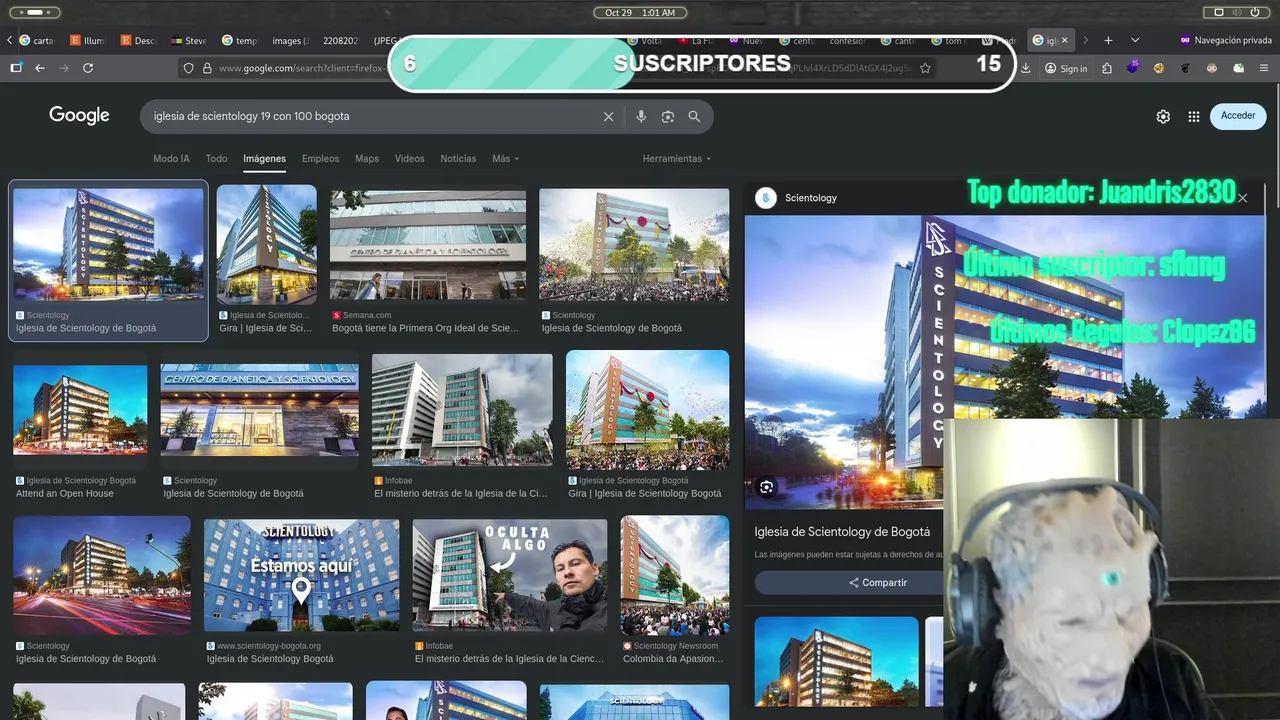
Task: Click the 'Acceder' sign-in button
Action: coord(1238,116)
